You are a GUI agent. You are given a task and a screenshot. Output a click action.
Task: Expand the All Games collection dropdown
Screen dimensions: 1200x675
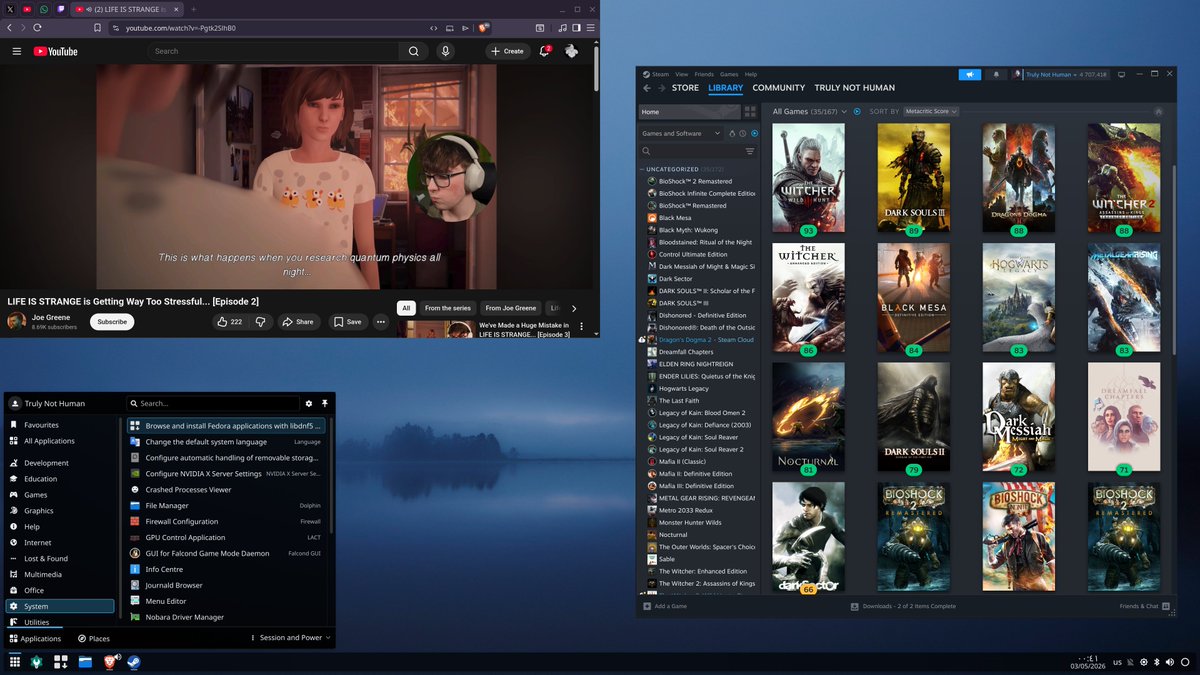click(844, 112)
